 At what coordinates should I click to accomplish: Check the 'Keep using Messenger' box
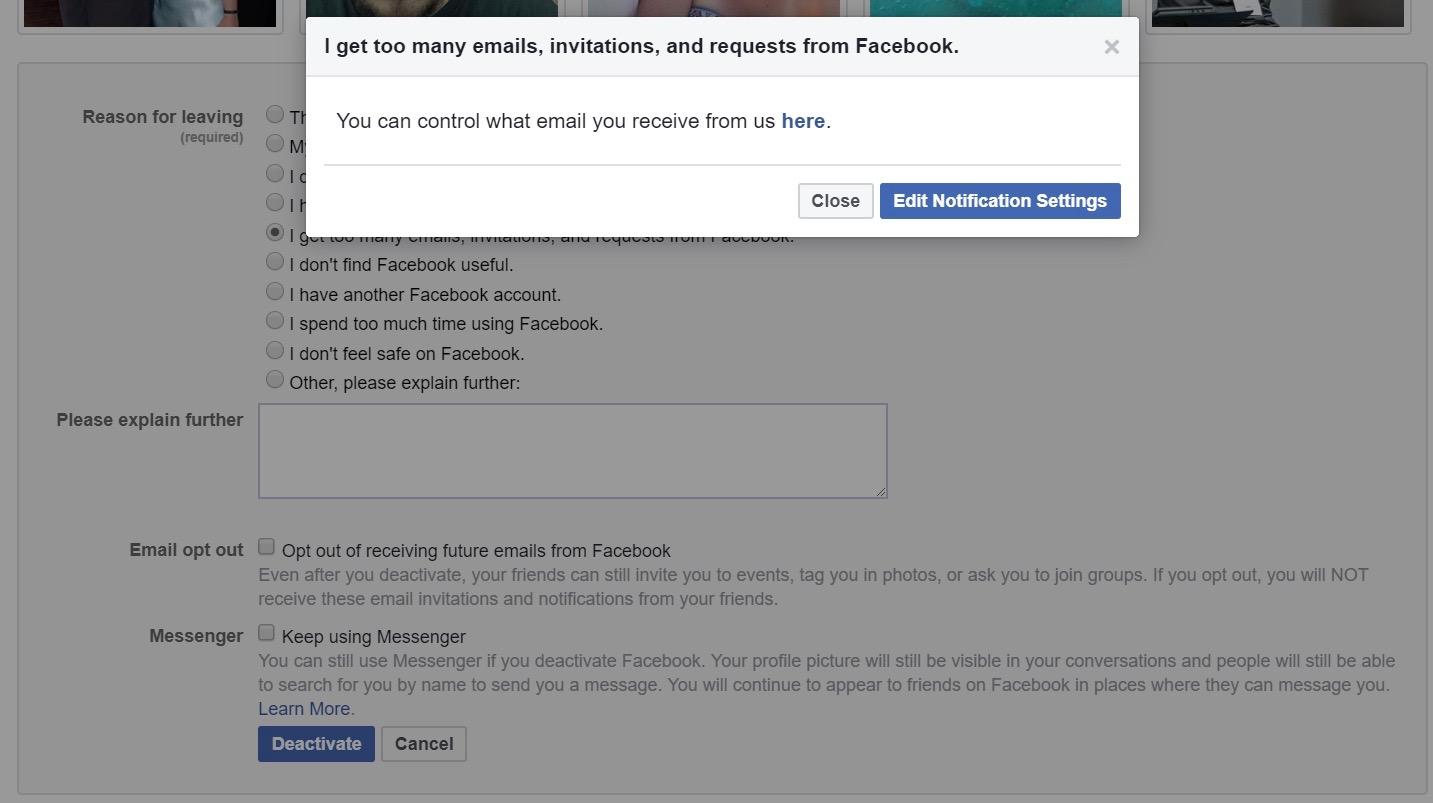point(267,633)
